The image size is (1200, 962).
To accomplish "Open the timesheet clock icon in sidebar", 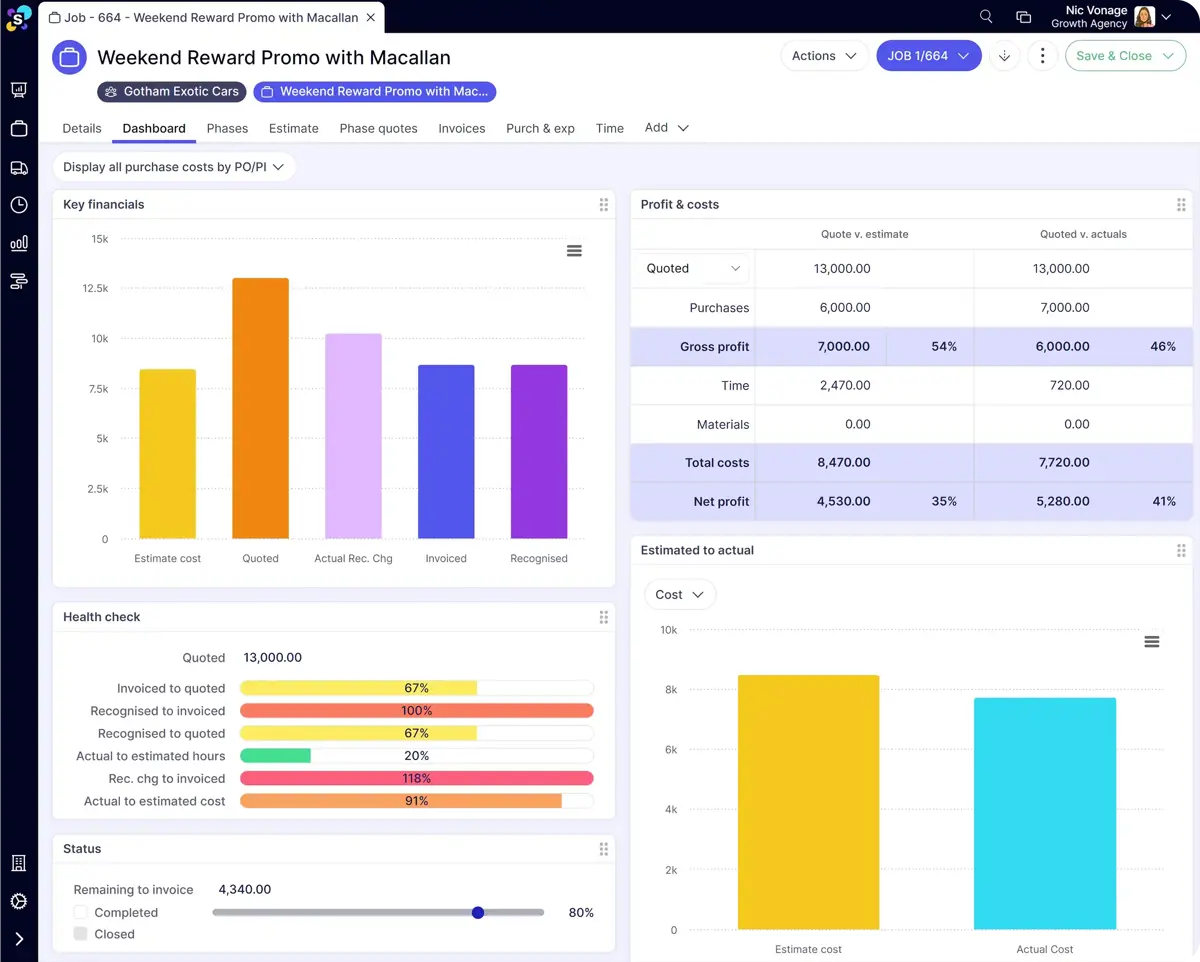I will (18, 205).
